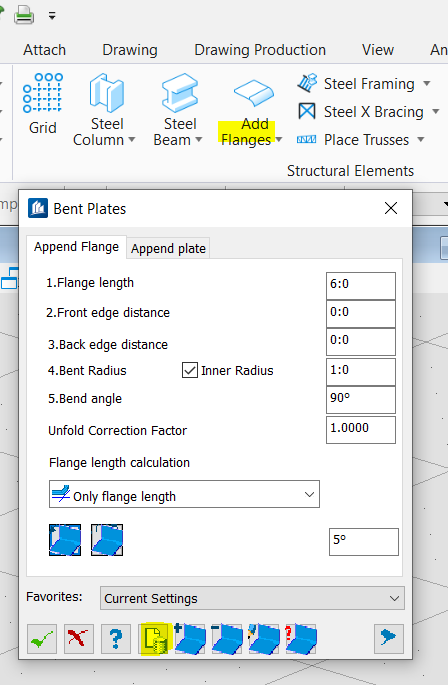Screen dimensions: 448x685
Task: Select the Steel Column tool
Action: (107, 93)
